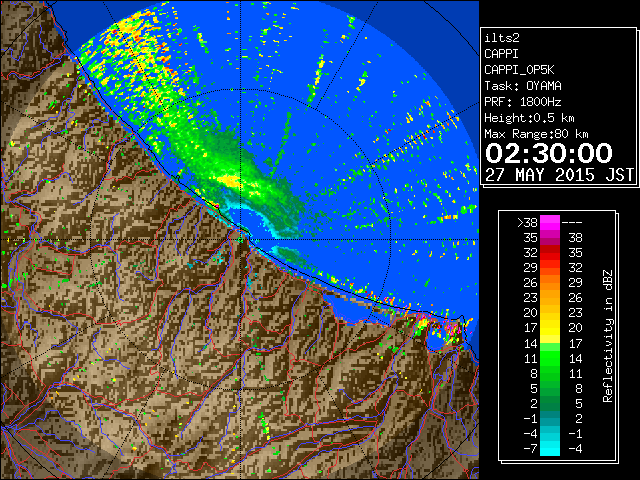Select the "27 MAY 2015 JST" date
The height and width of the screenshot is (480, 640).
coord(560,175)
